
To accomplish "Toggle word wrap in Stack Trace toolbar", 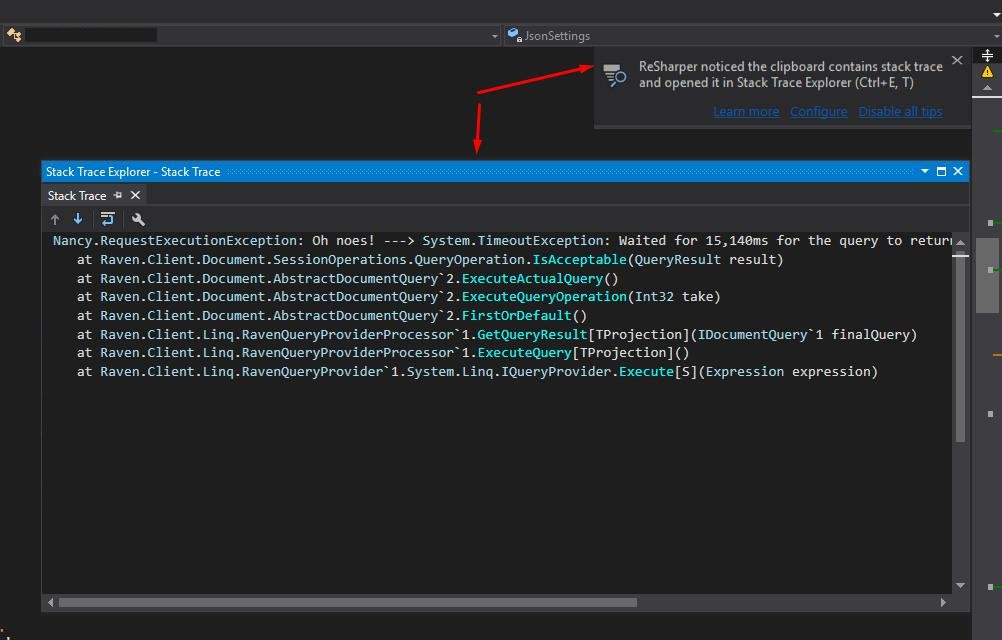I will [x=107, y=219].
